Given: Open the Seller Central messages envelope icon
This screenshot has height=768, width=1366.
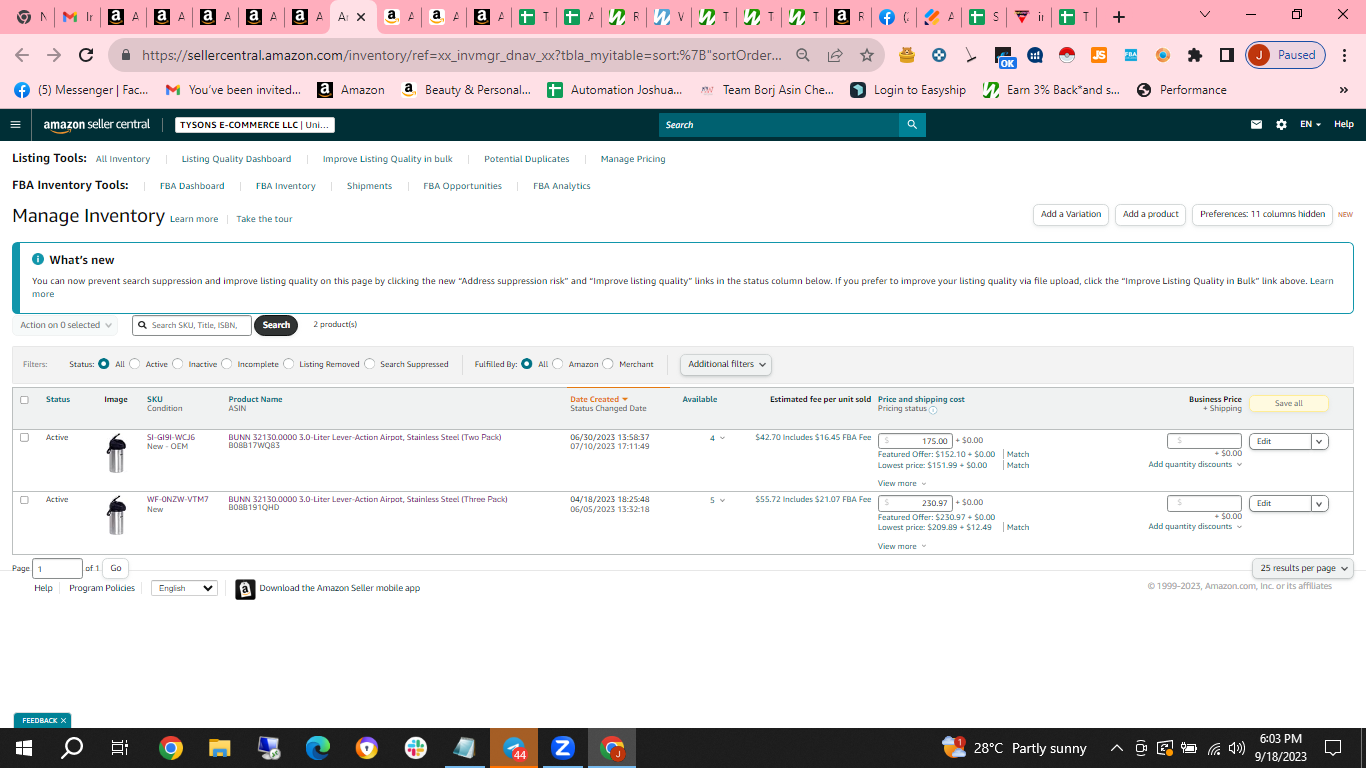Looking at the screenshot, I should (1257, 125).
